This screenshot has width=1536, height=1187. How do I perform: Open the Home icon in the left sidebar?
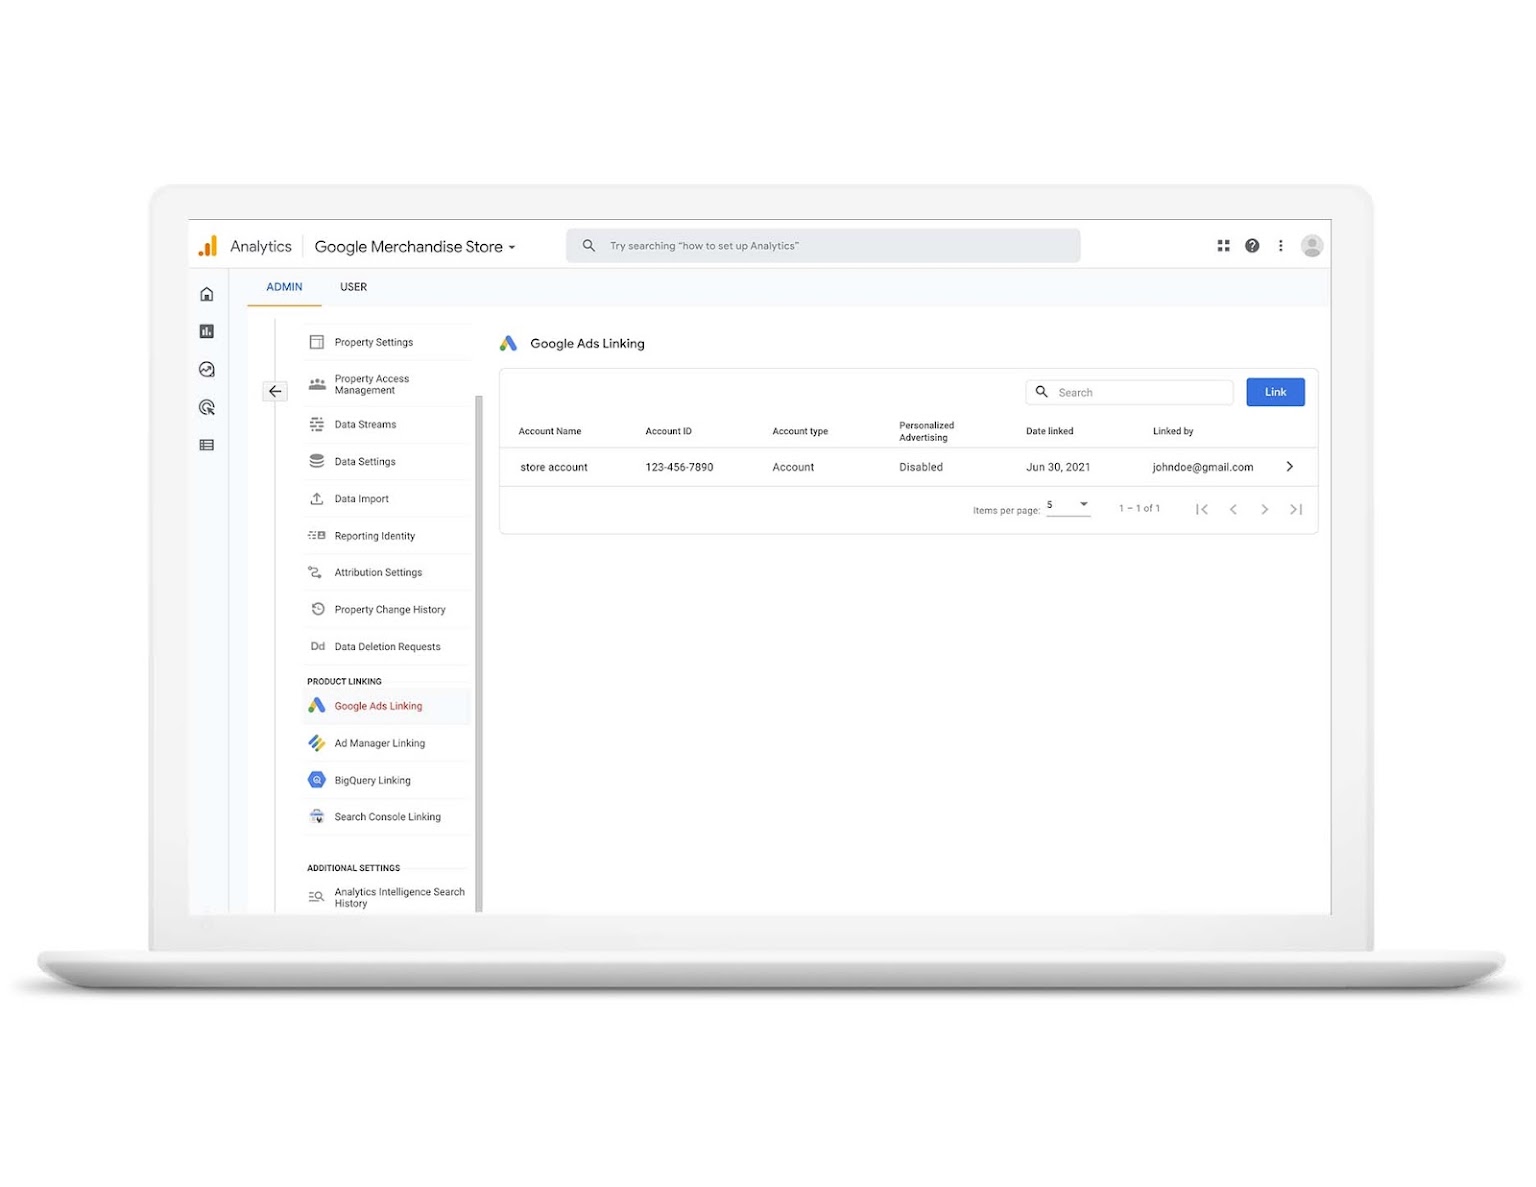click(206, 293)
